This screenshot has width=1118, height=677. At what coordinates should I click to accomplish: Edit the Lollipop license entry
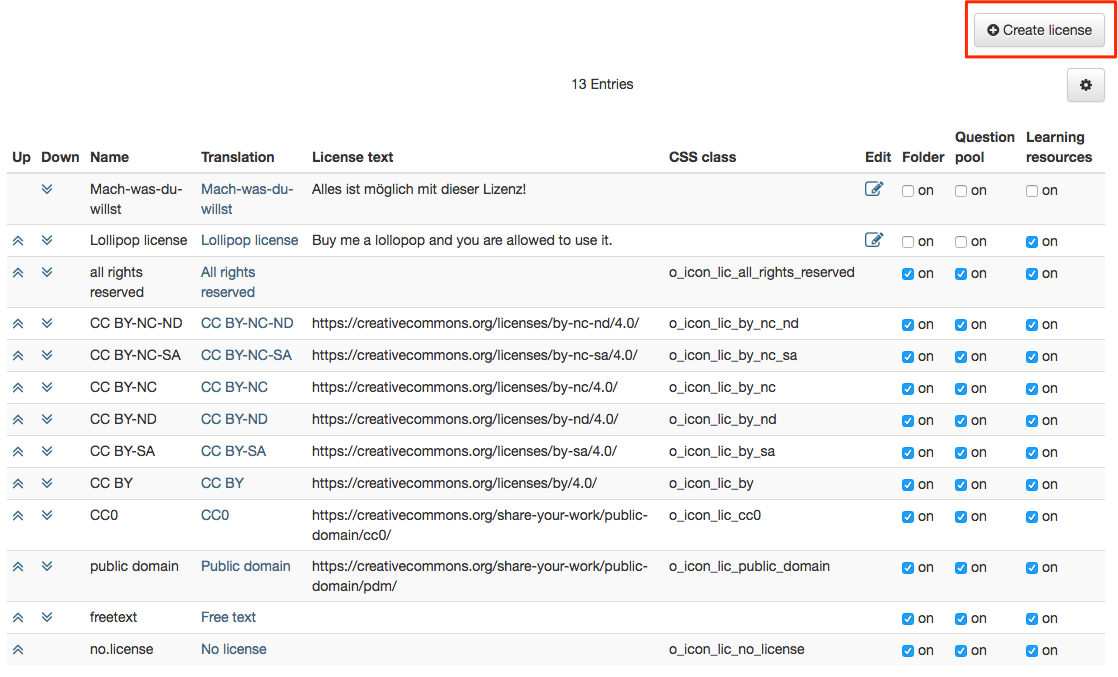coord(874,240)
